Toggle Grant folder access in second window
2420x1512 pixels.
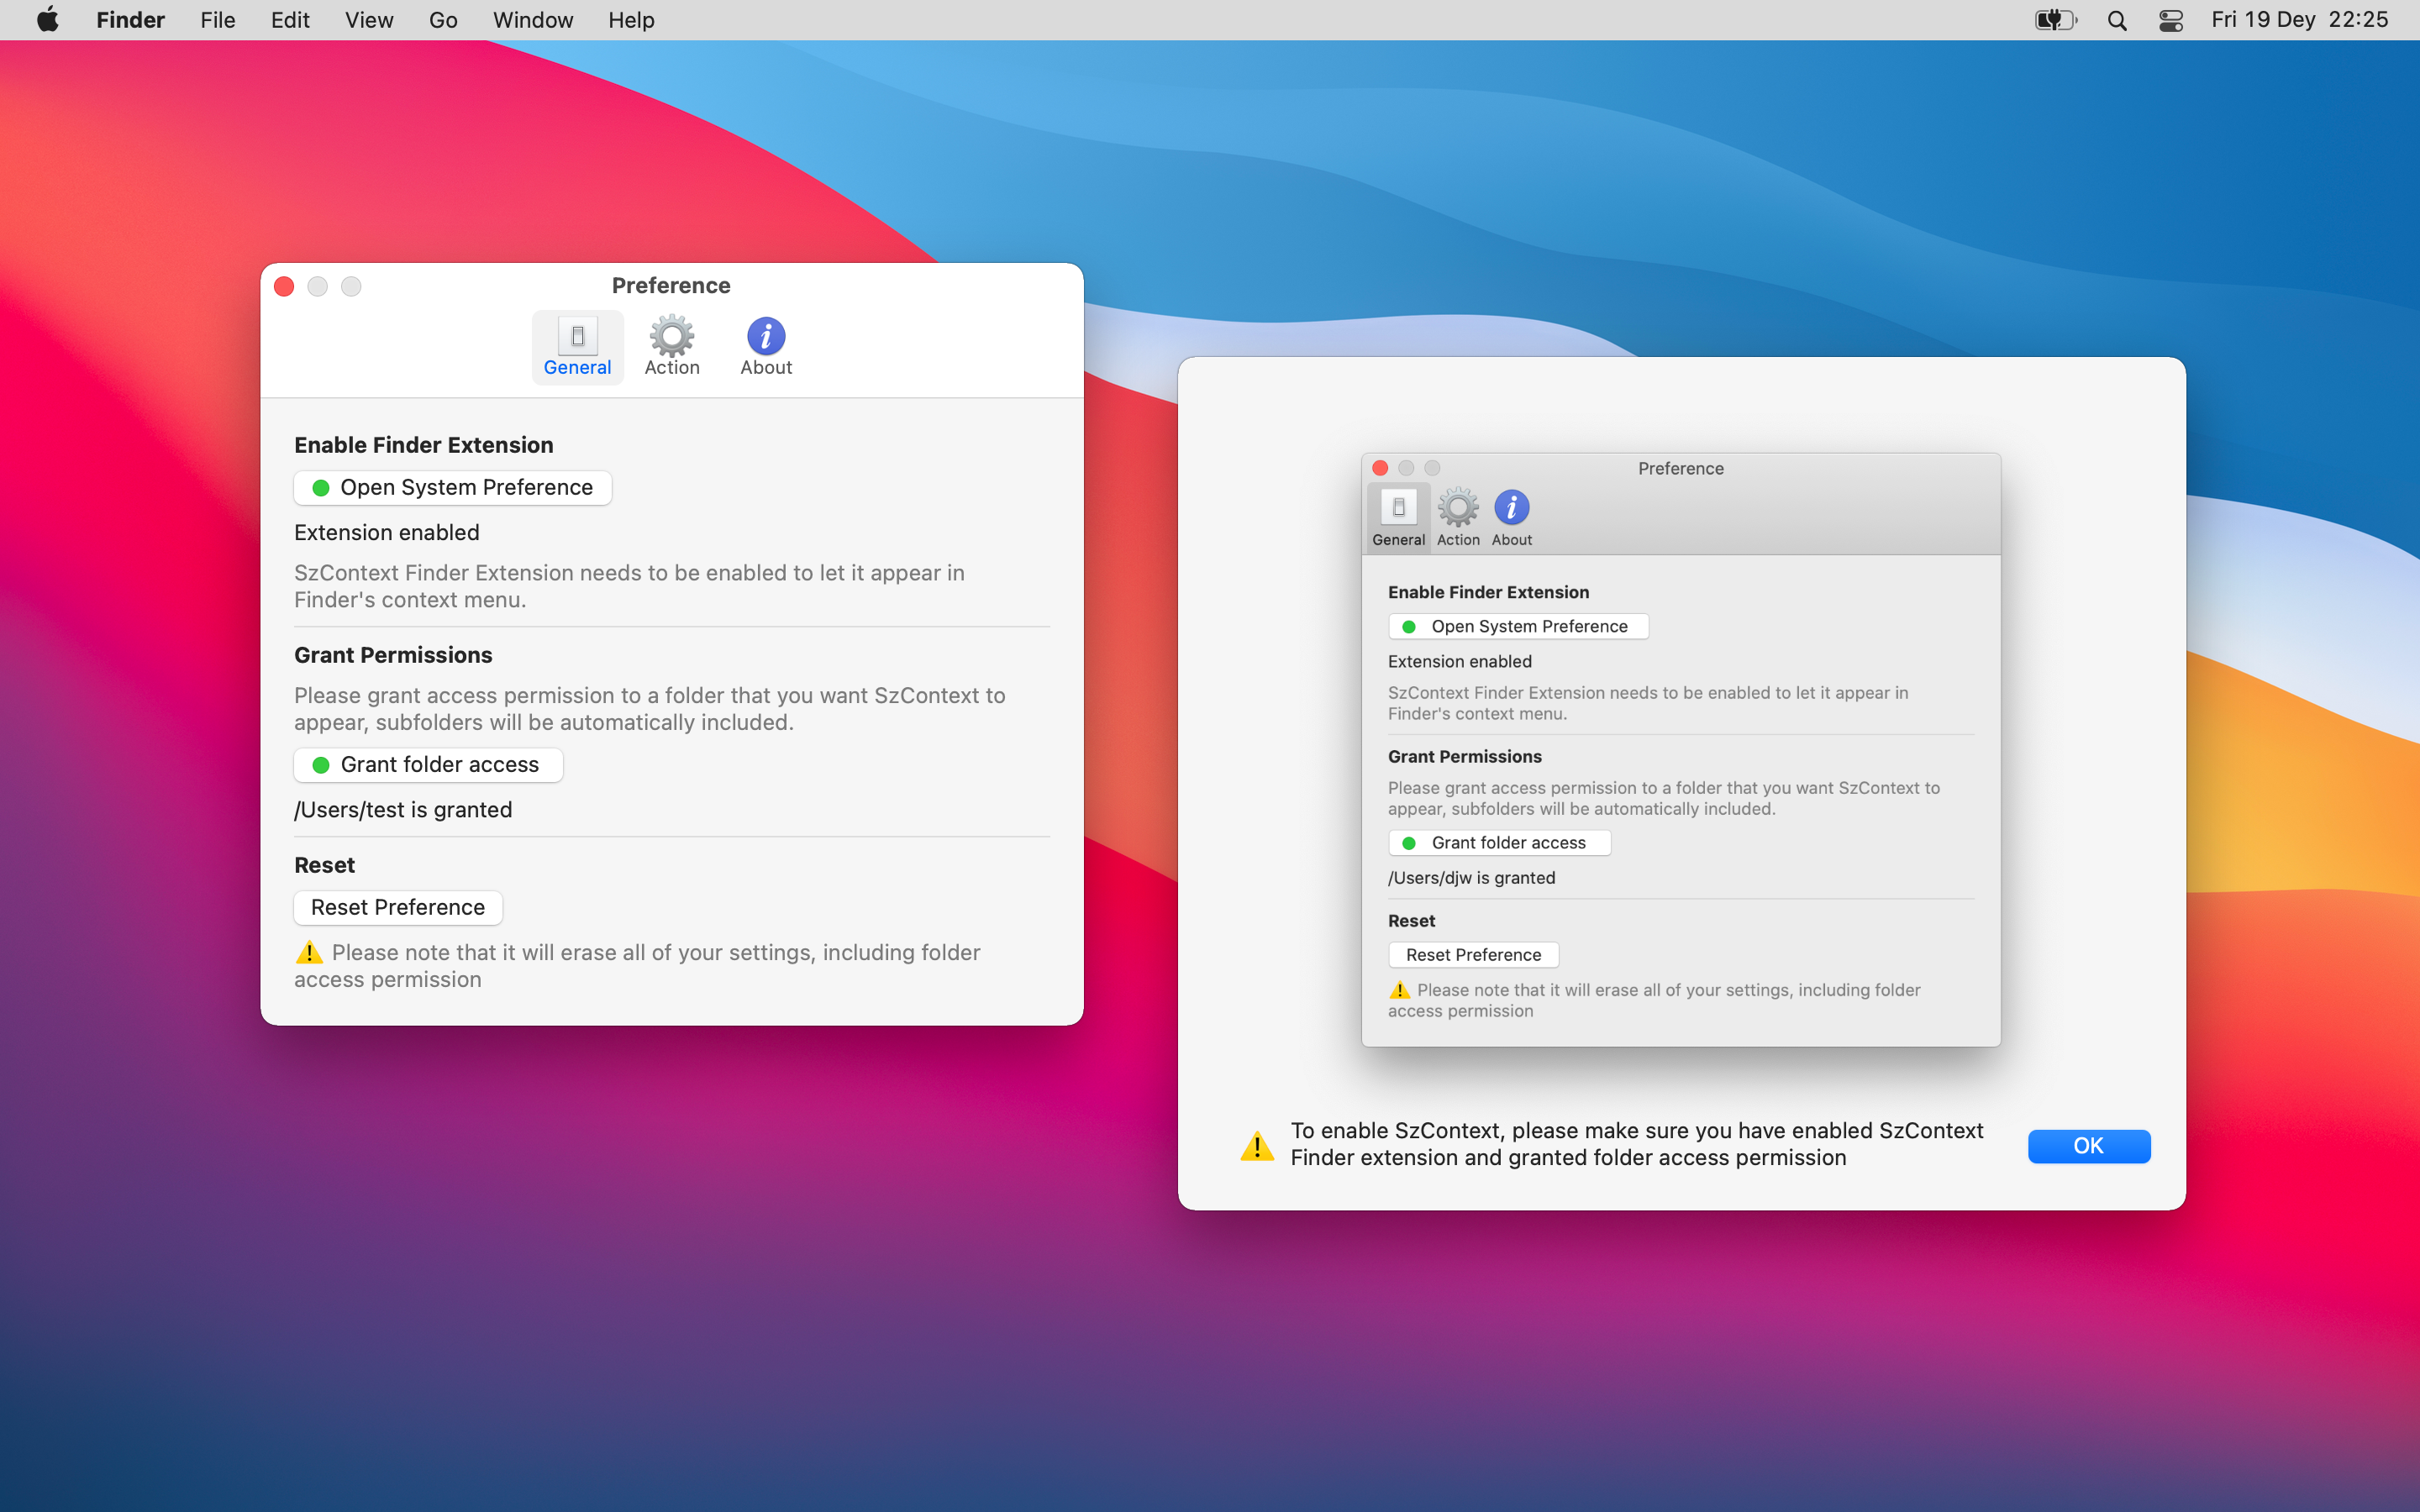[1497, 842]
